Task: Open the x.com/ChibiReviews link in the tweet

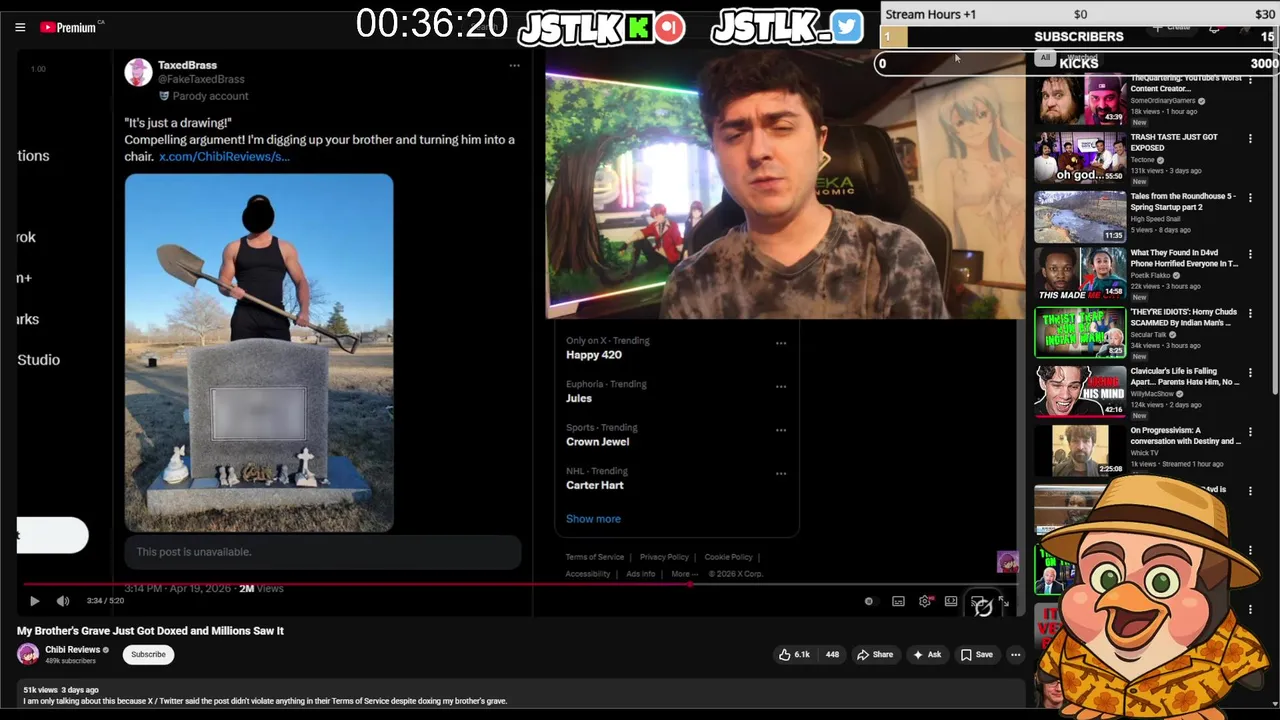Action: point(224,157)
